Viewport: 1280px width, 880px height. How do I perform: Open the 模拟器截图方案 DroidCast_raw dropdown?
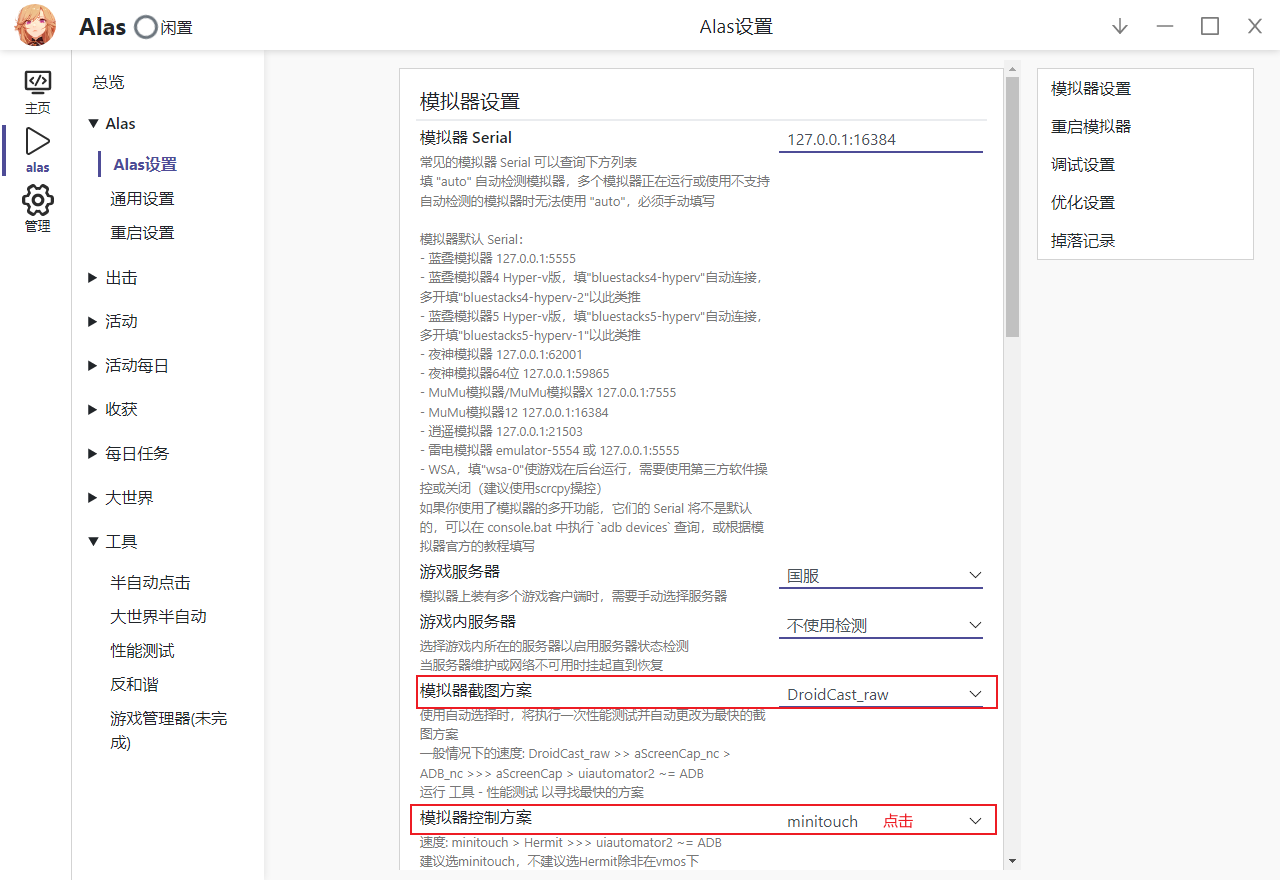[x=880, y=693]
